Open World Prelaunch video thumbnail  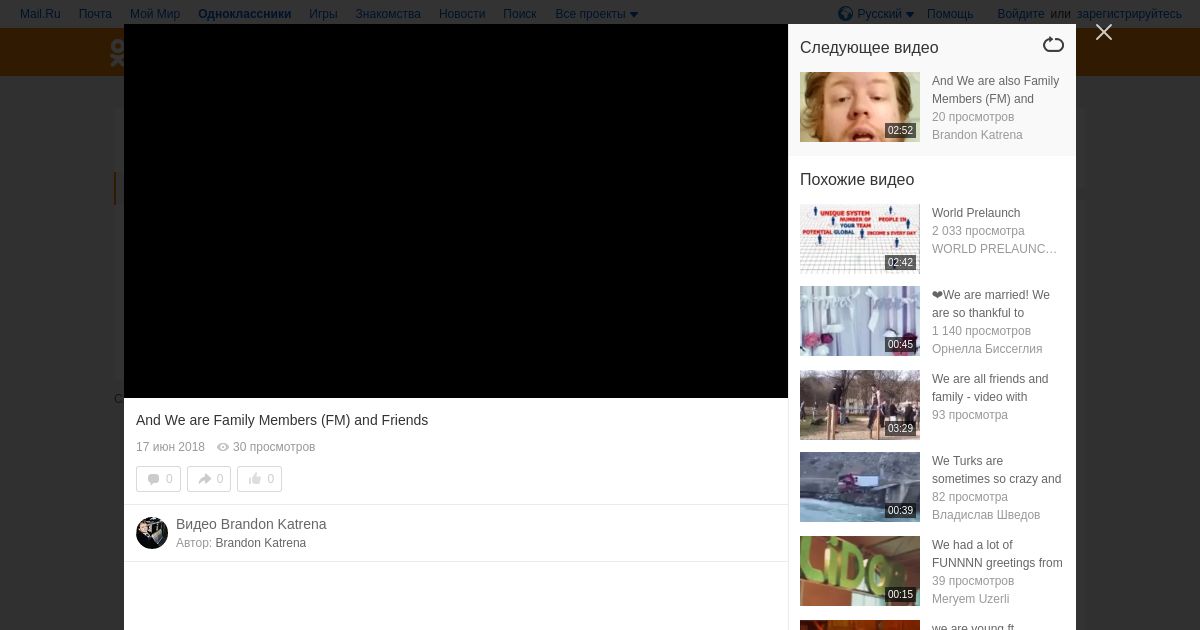pos(860,239)
